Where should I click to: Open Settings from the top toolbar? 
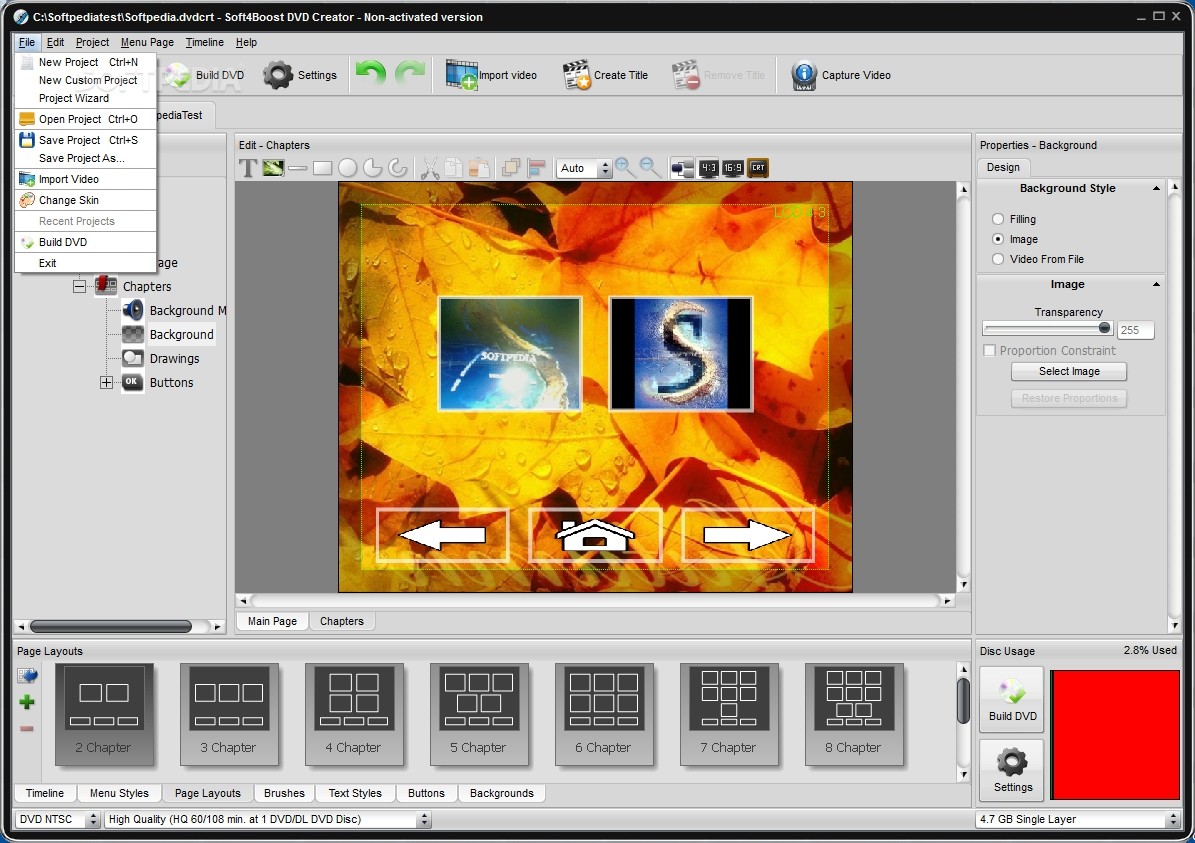tap(300, 75)
